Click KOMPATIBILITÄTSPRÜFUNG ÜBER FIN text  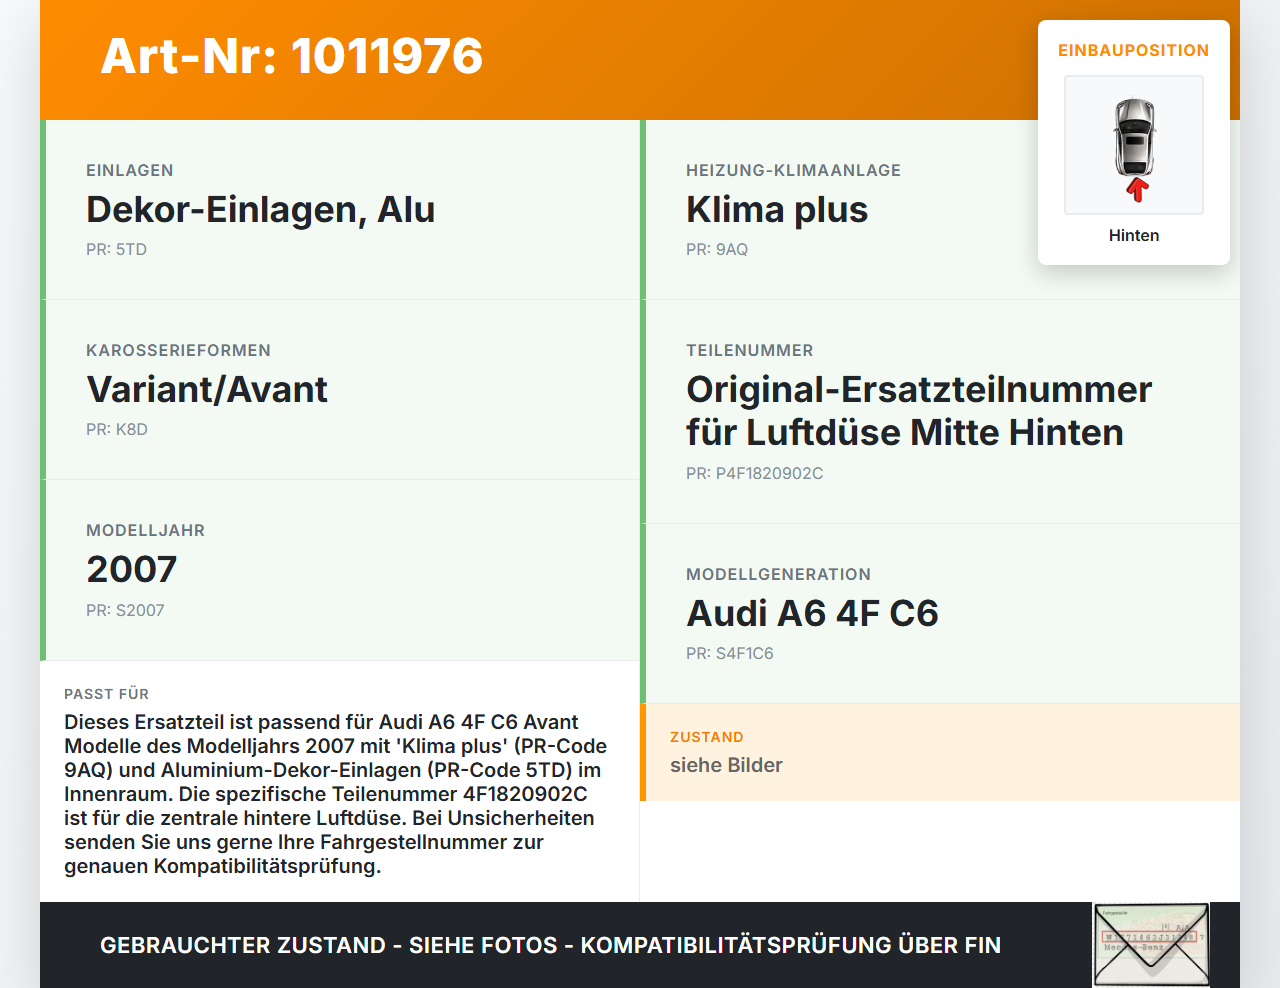[796, 944]
